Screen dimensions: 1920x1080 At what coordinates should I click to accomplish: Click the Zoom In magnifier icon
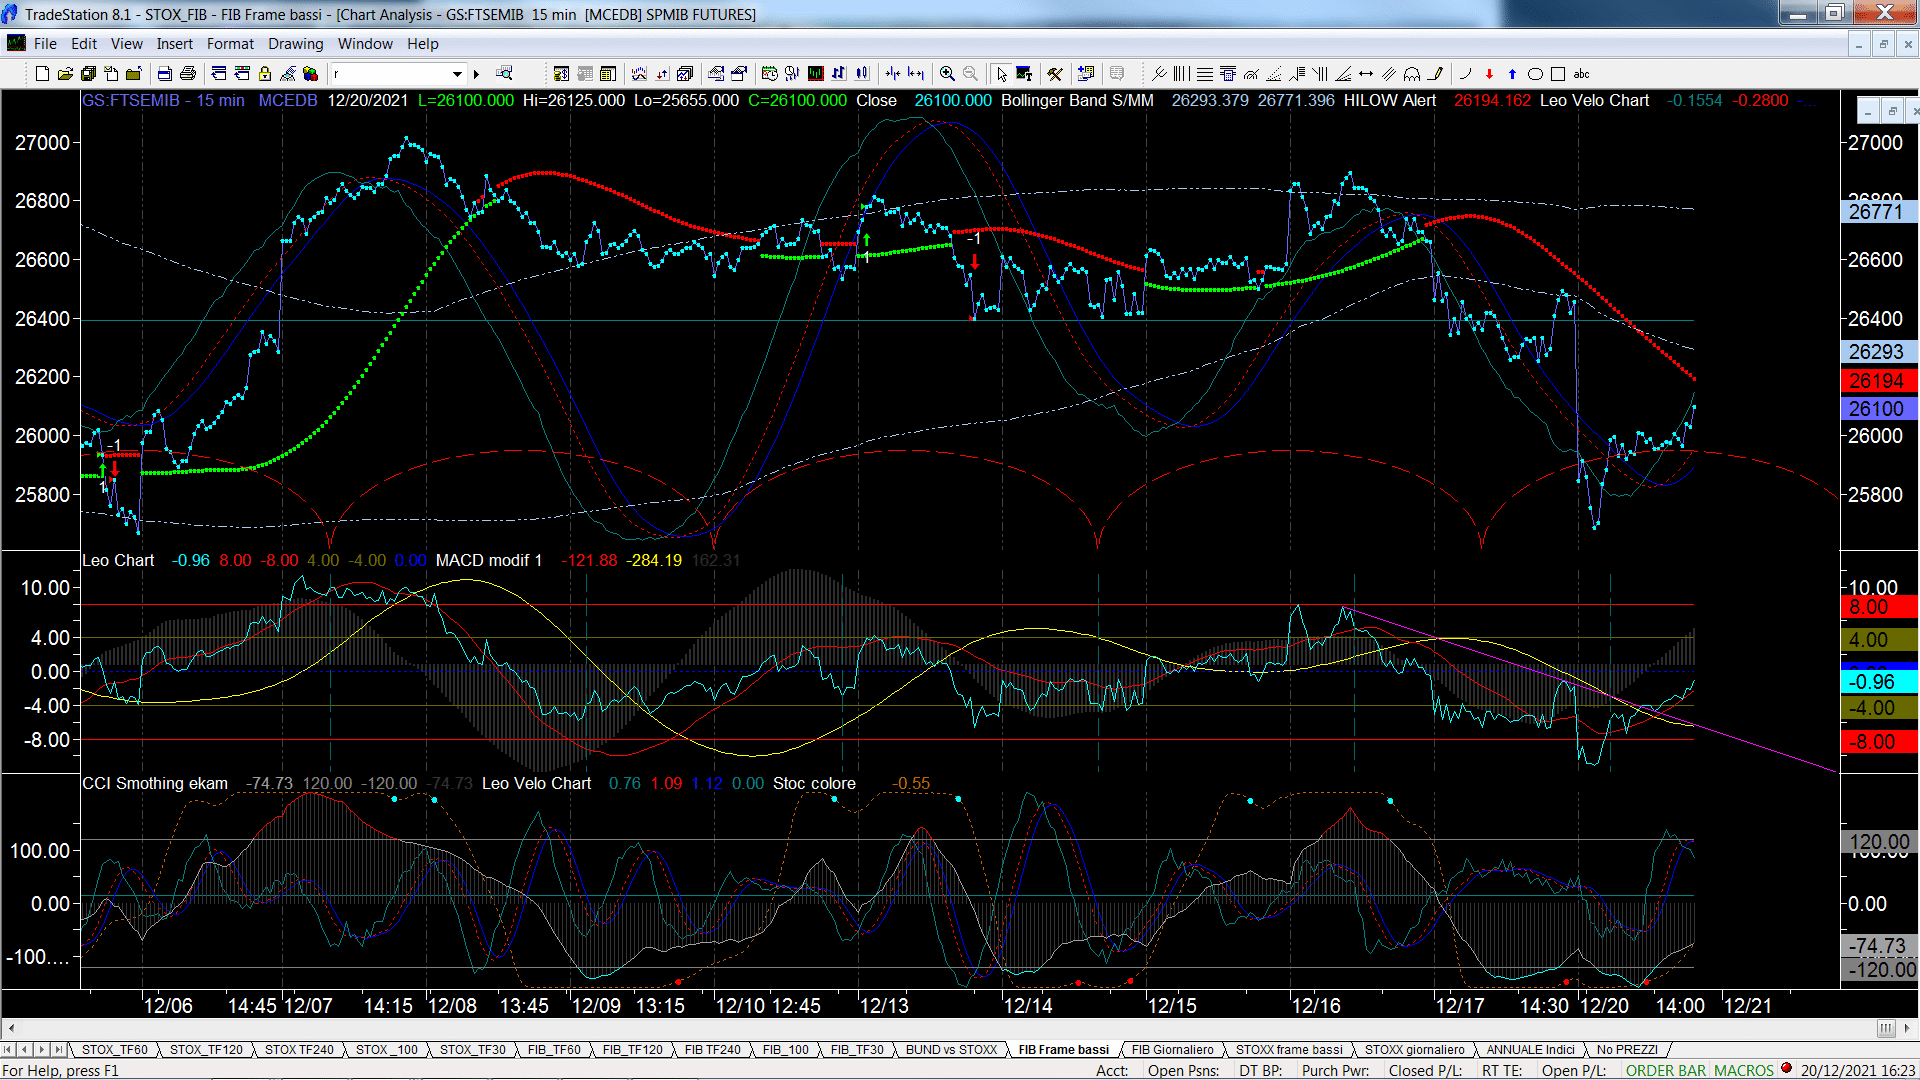947,74
